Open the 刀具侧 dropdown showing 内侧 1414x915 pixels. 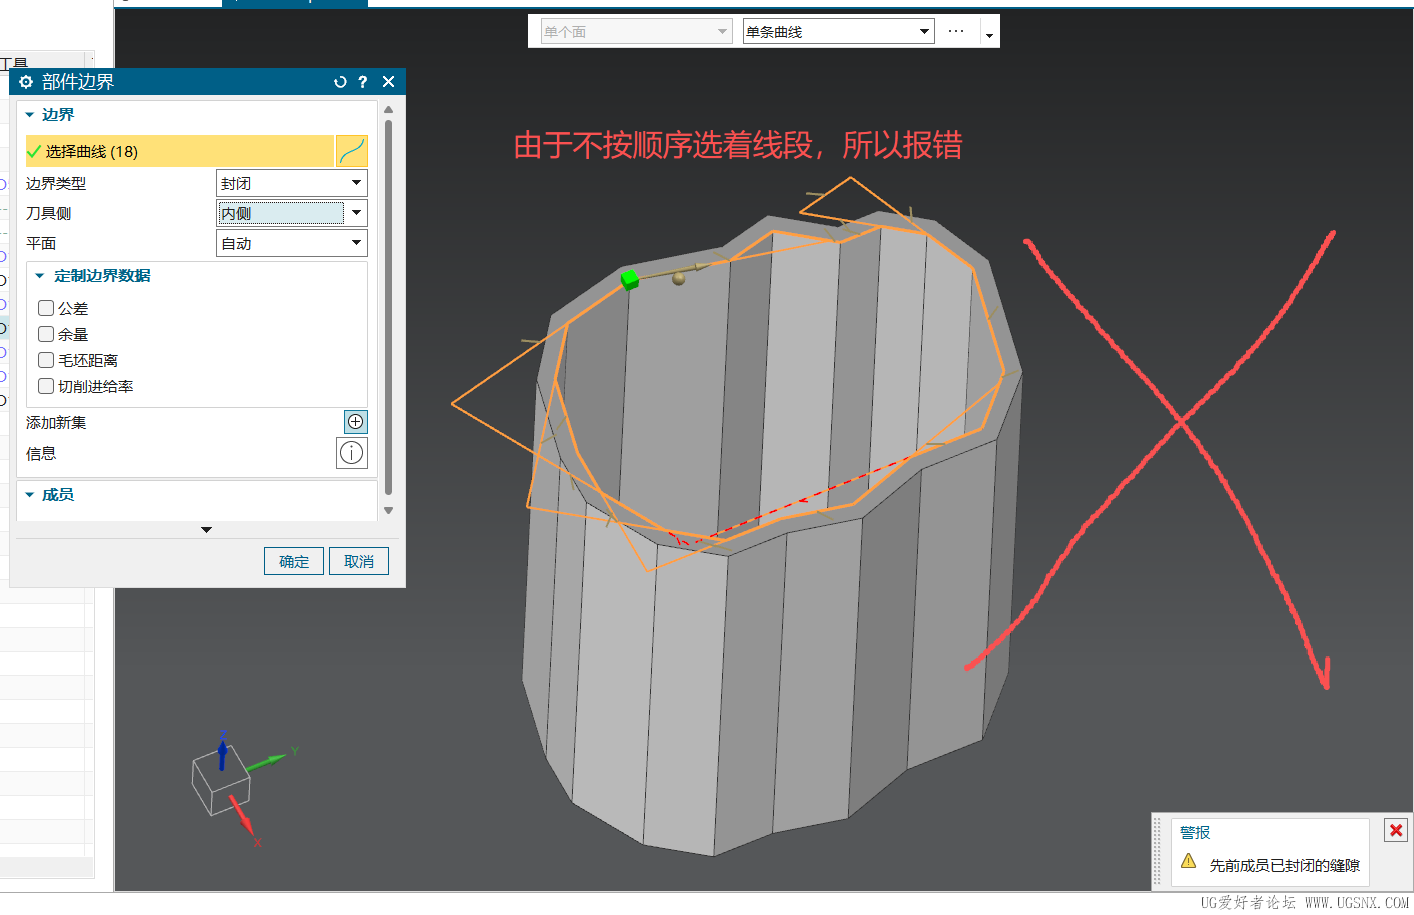292,213
